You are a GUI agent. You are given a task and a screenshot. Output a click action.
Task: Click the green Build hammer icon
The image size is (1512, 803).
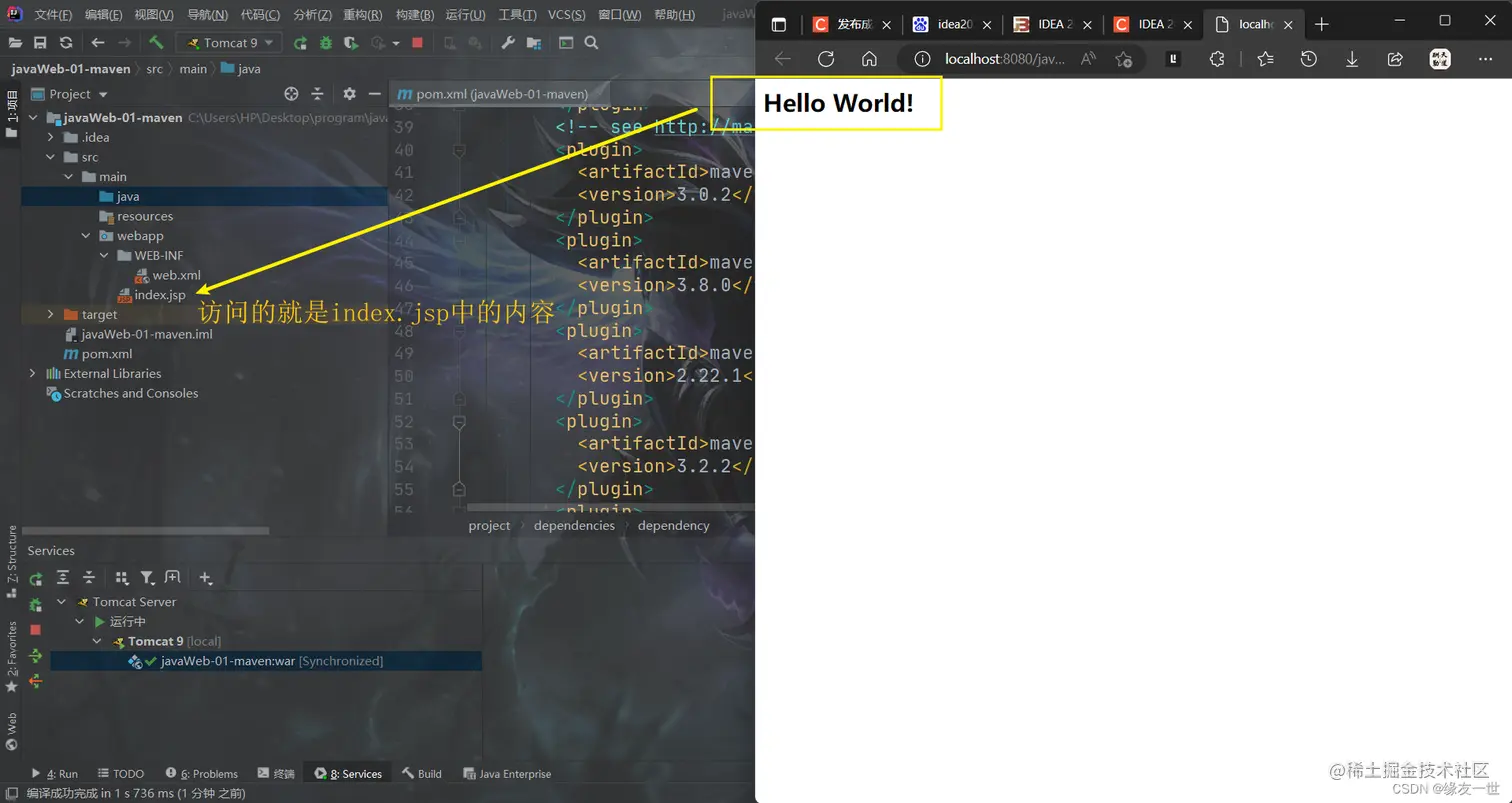[156, 43]
